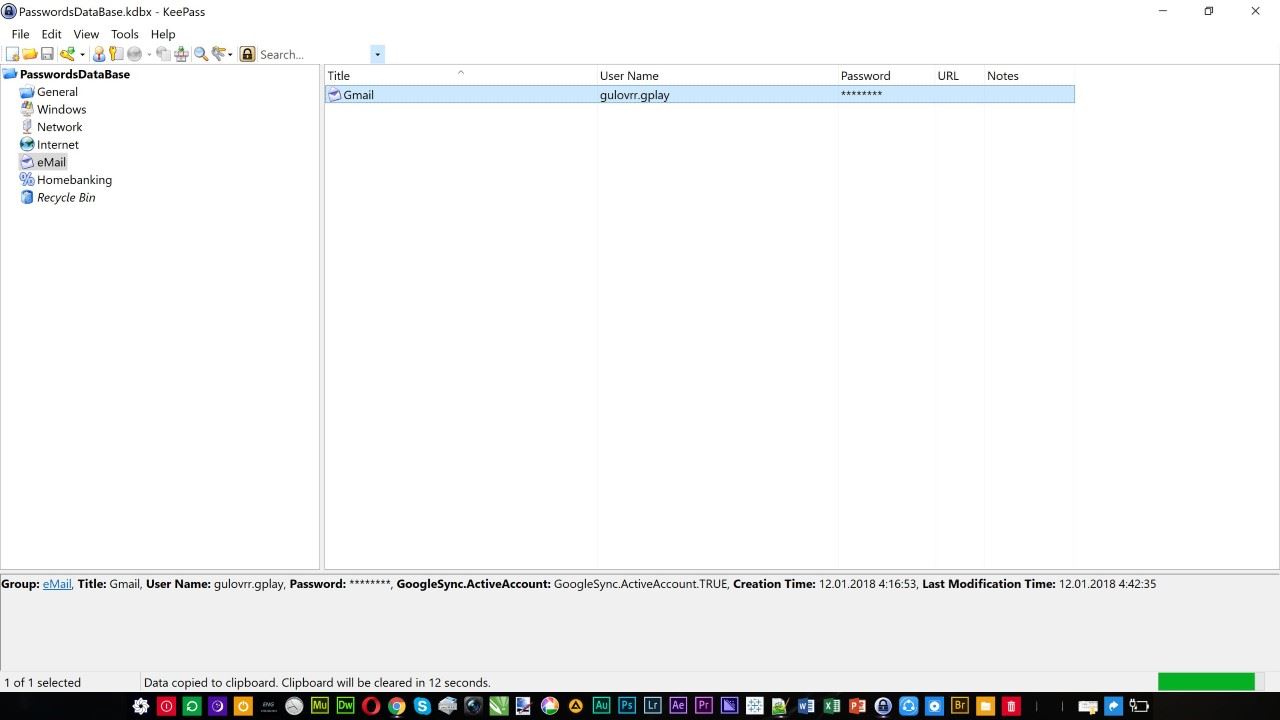Image resolution: width=1280 pixels, height=720 pixels.
Task: Open the Search box dropdown arrow
Action: (377, 54)
